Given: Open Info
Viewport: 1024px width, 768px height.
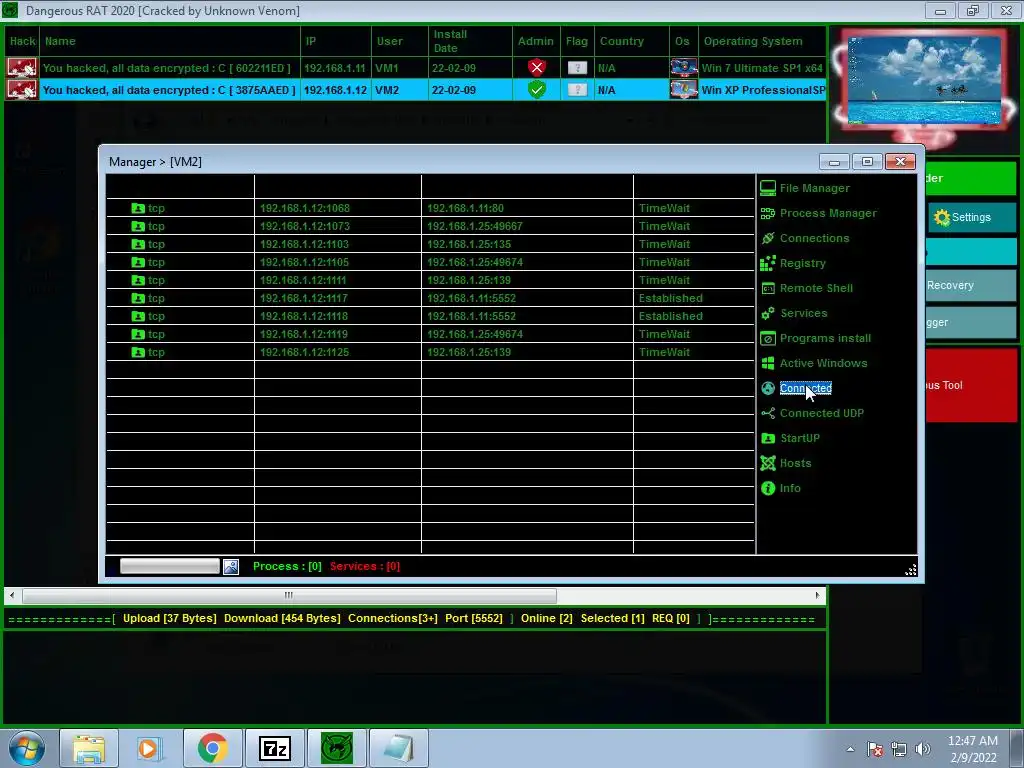Looking at the screenshot, I should (x=790, y=488).
